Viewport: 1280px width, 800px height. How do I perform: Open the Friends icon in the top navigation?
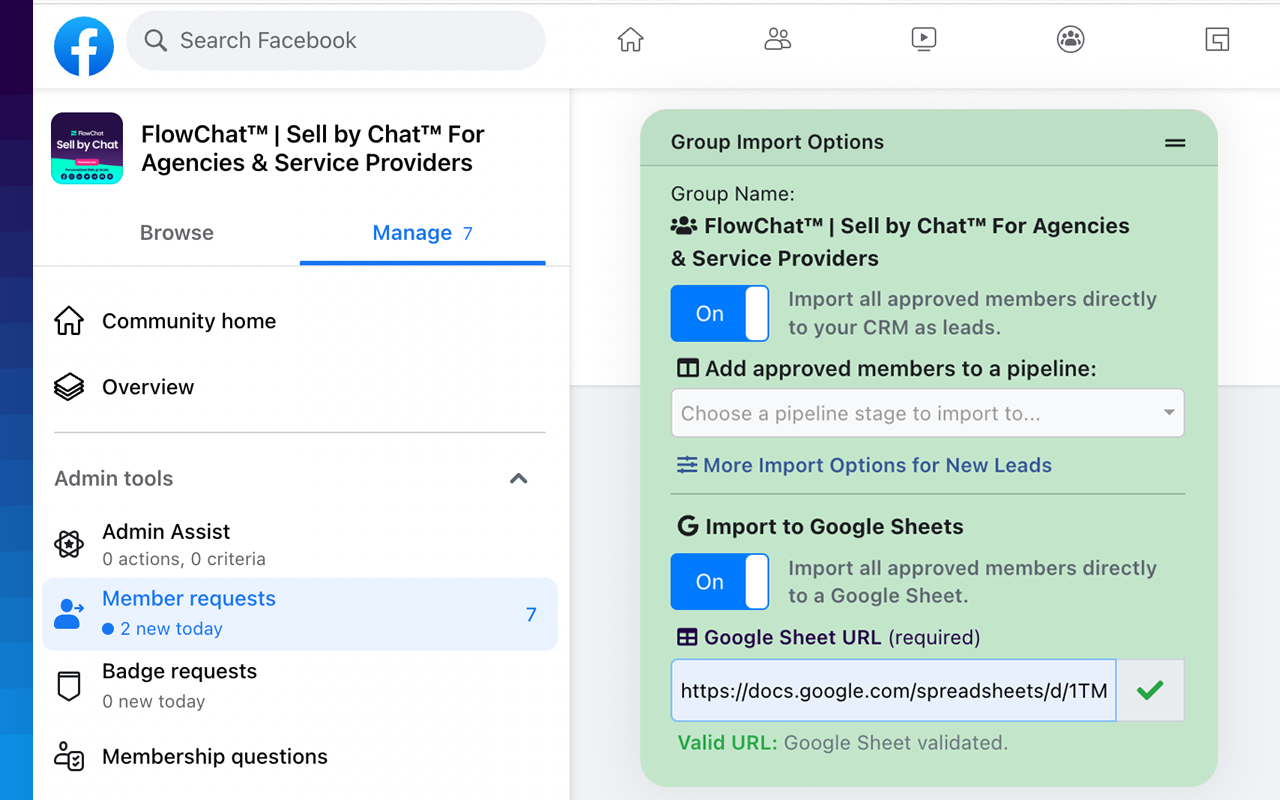click(x=777, y=39)
